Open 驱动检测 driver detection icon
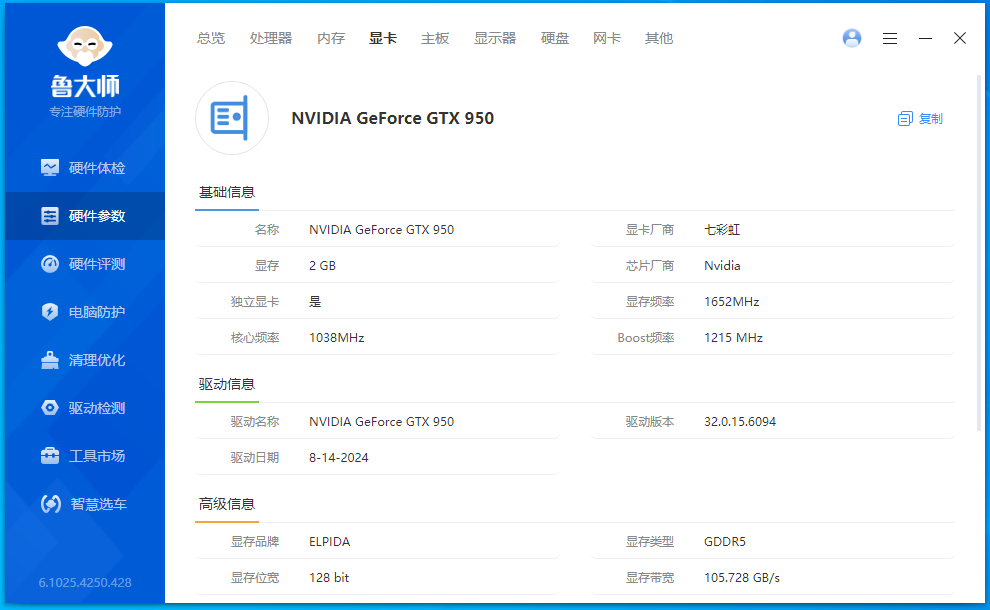The height and width of the screenshot is (610, 990). coord(50,408)
